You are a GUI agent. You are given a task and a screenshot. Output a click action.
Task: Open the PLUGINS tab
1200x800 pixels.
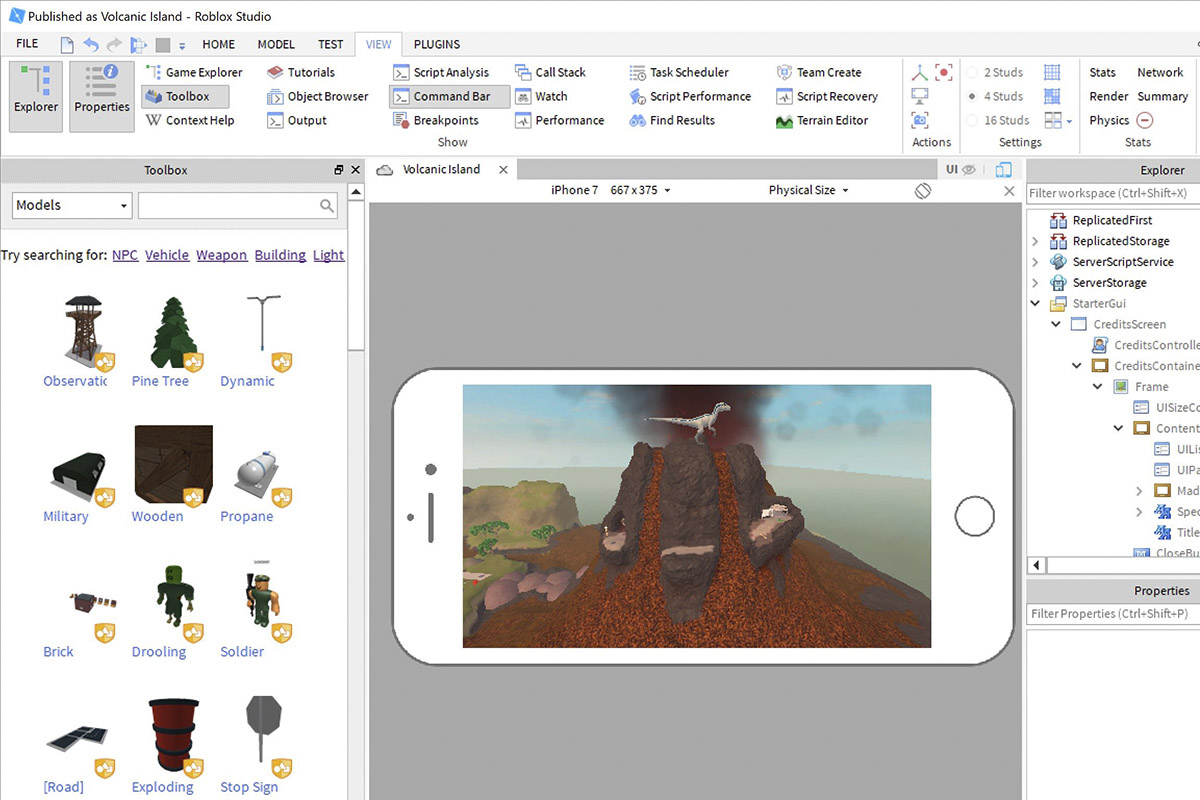pyautogui.click(x=436, y=44)
